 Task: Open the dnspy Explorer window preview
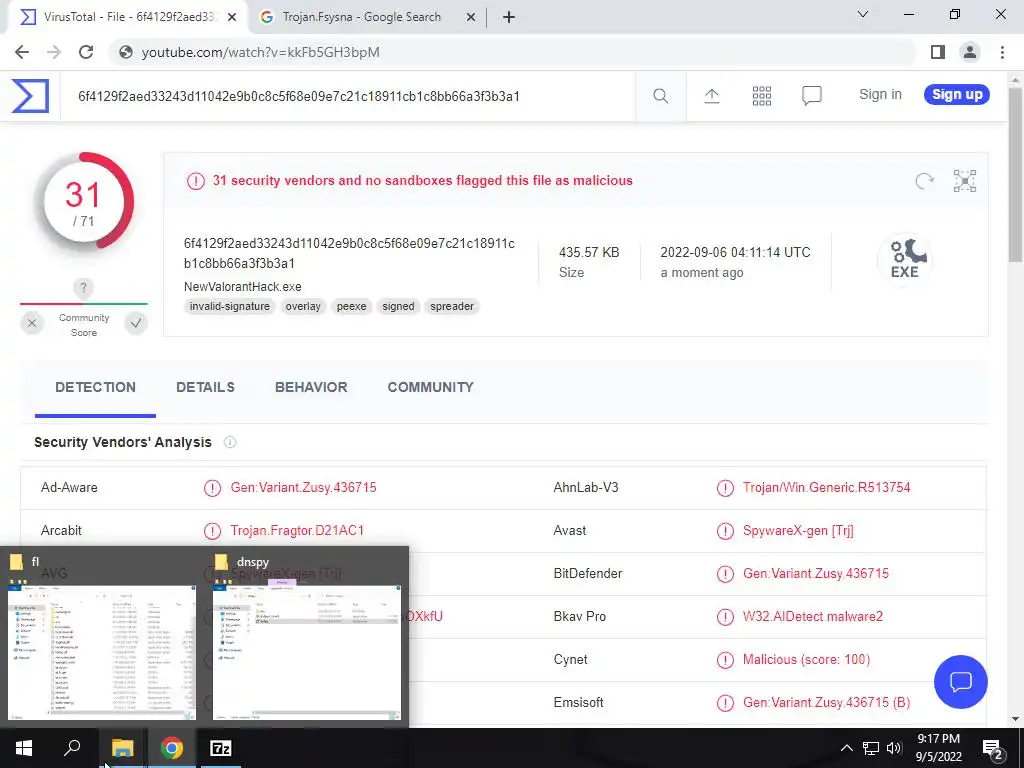point(307,637)
